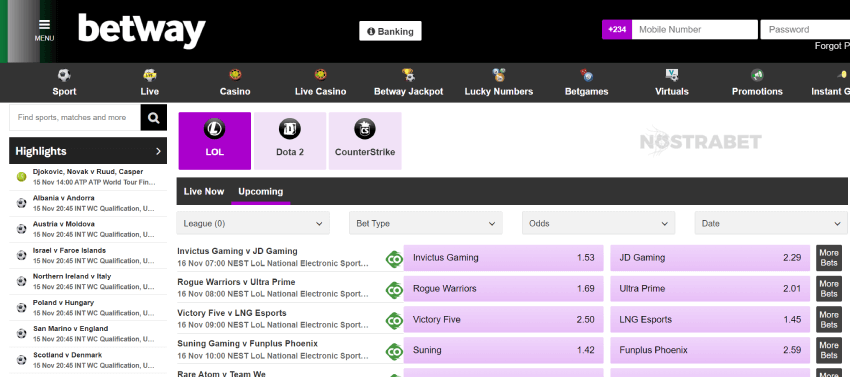Click cash-out icon for Victory Five match
The image size is (850, 377).
coord(394,321)
